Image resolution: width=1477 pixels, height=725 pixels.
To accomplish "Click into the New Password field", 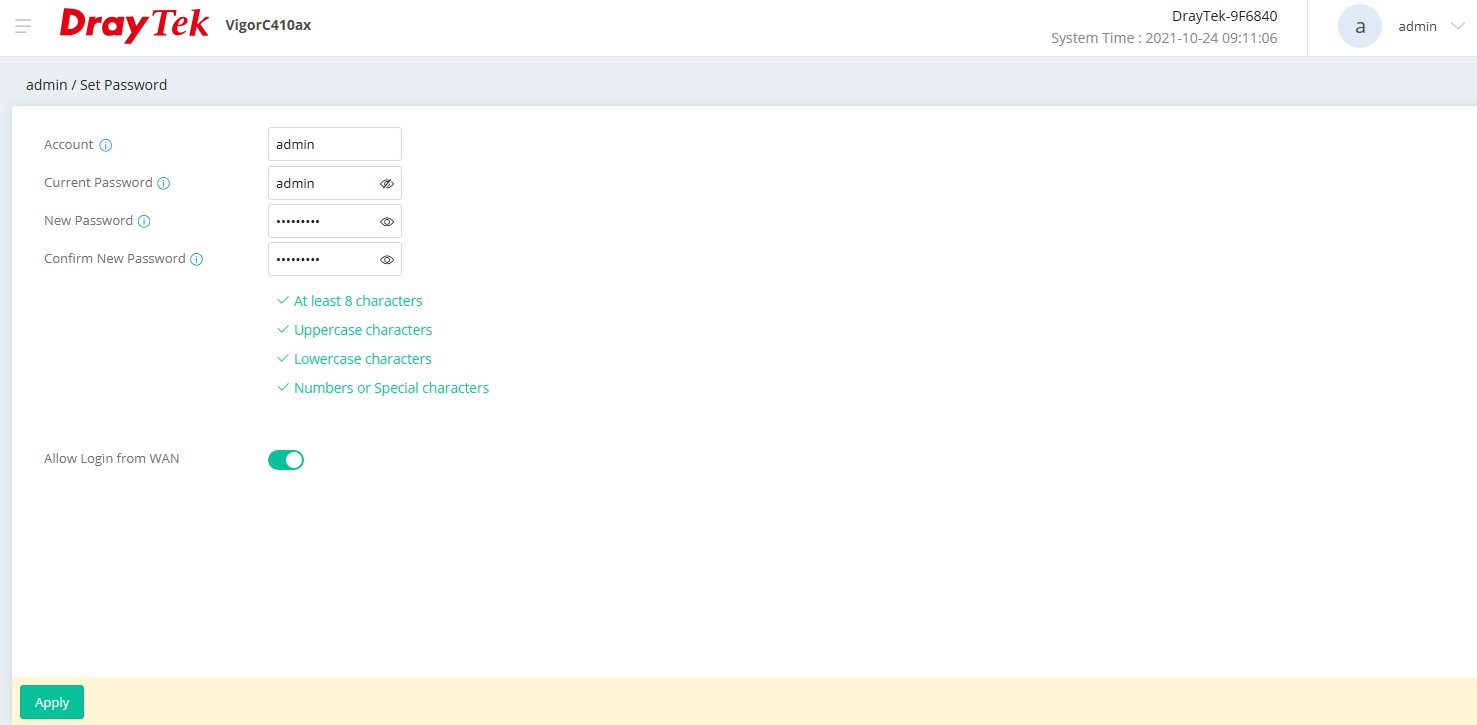I will tap(322, 221).
